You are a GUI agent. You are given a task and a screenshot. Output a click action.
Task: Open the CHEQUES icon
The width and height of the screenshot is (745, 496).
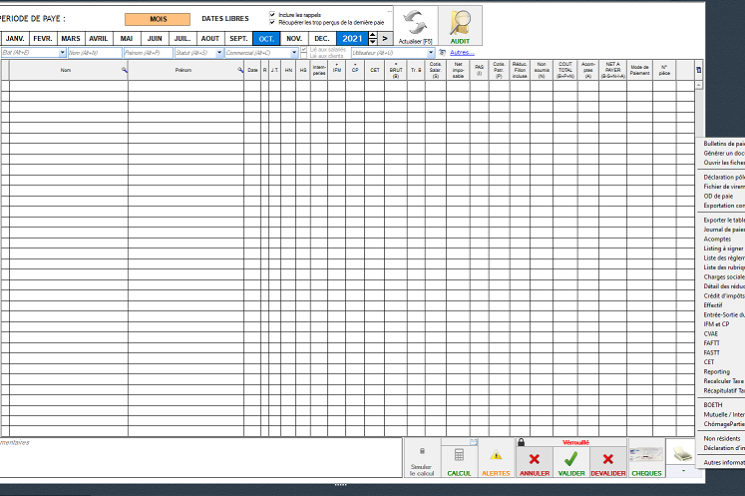click(x=646, y=456)
